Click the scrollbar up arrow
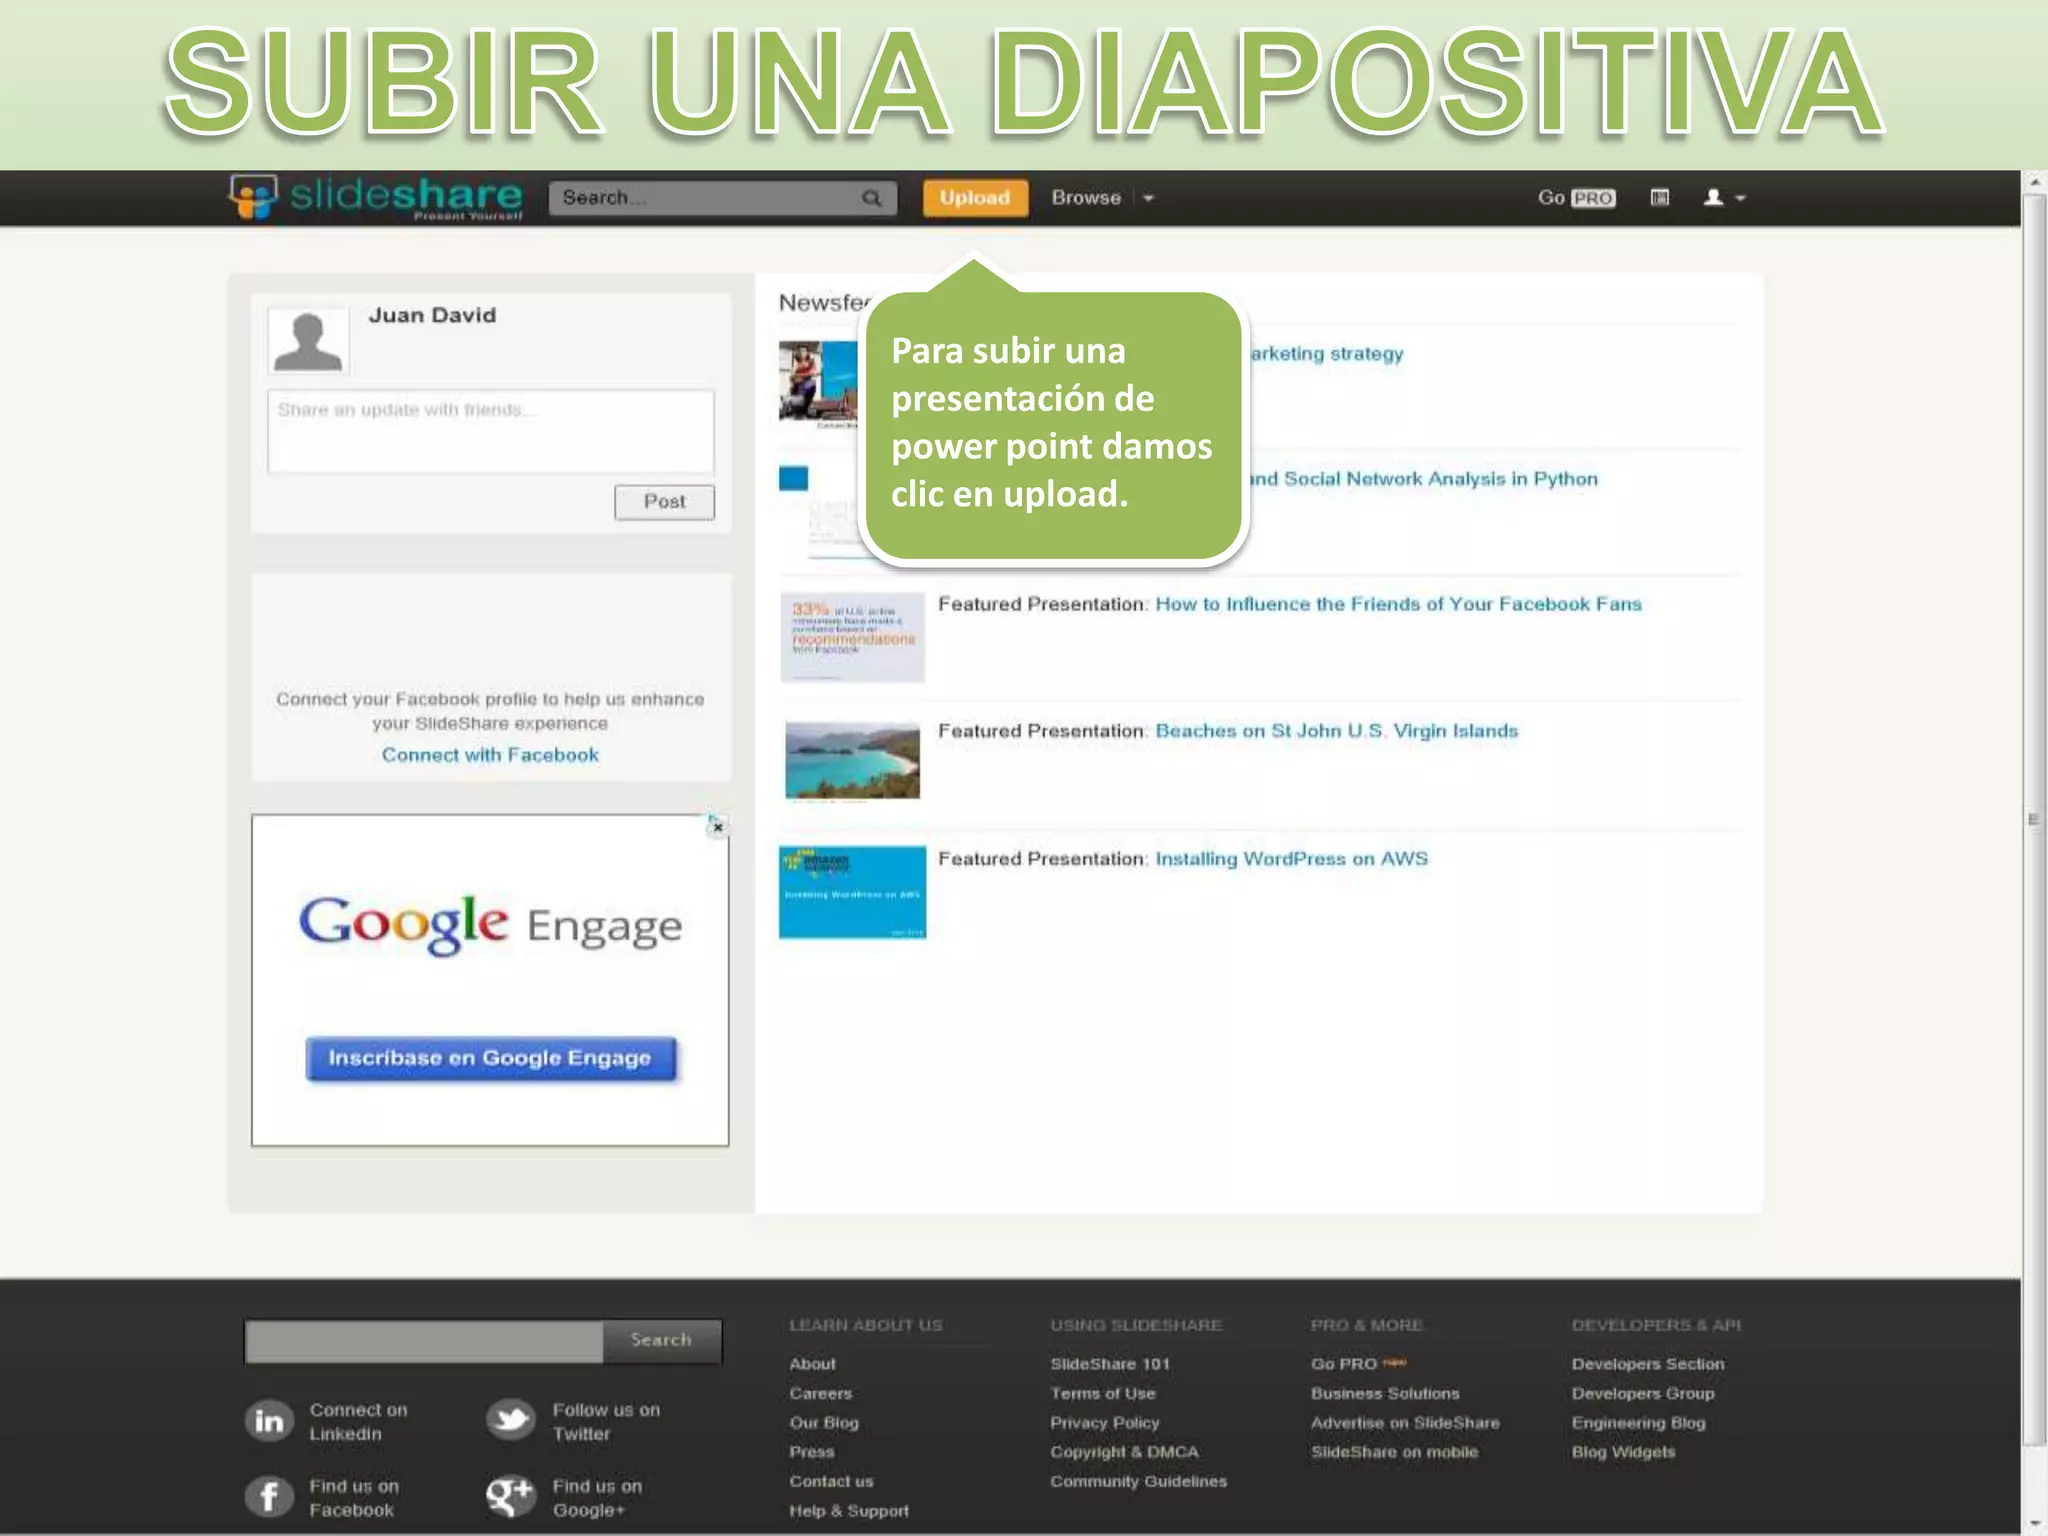2048x1536 pixels. 2034,183
